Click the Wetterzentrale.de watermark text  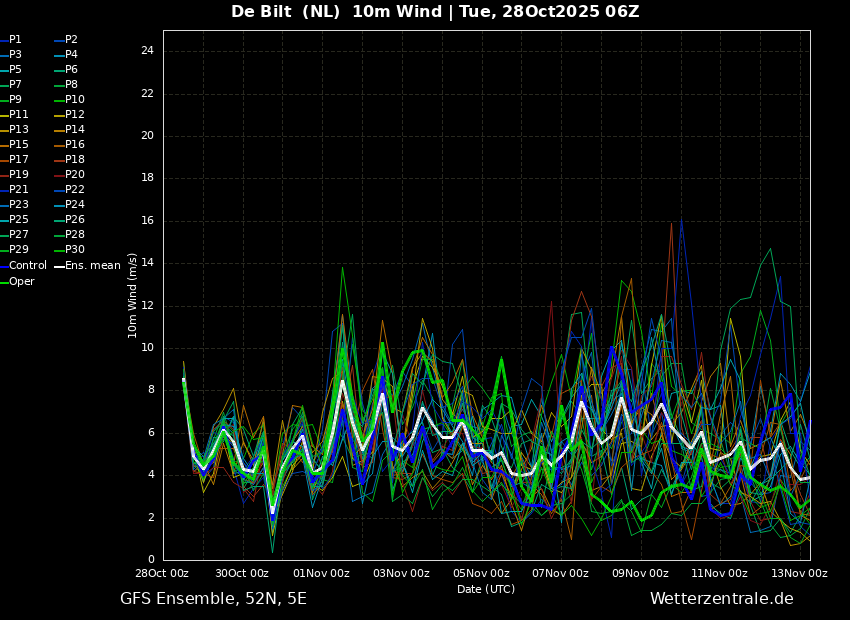click(x=722, y=599)
